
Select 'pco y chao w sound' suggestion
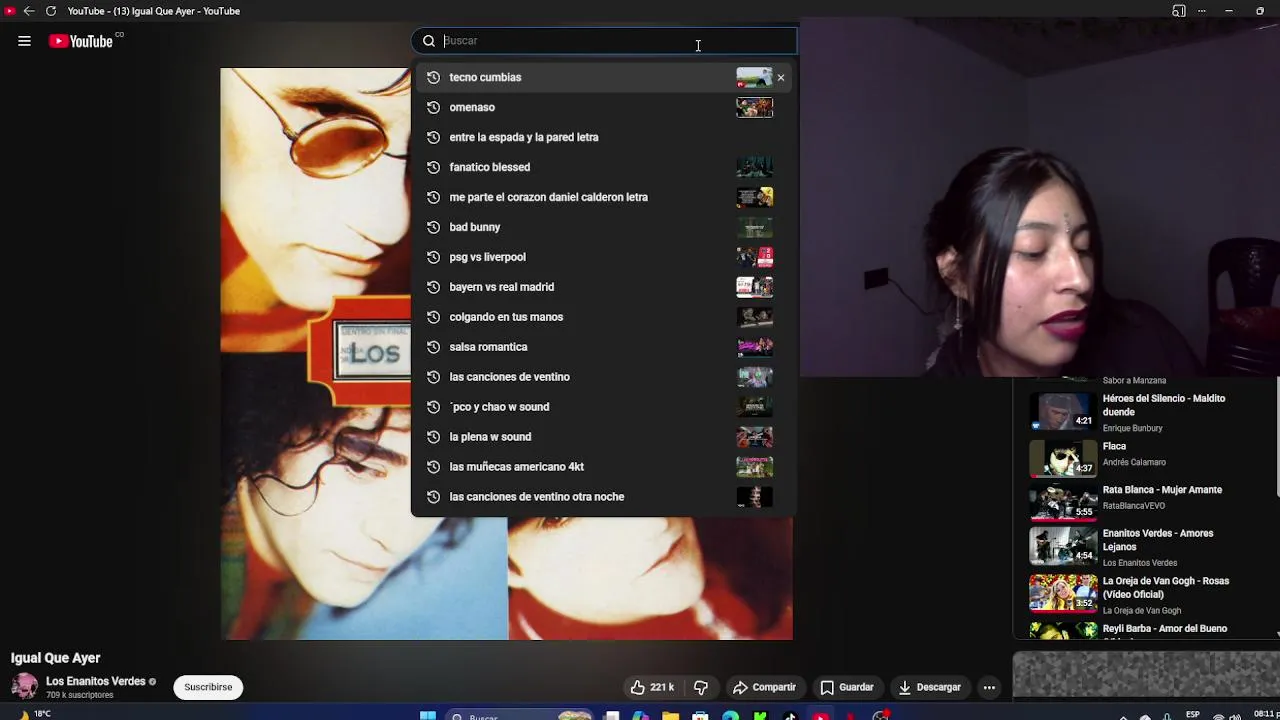[x=499, y=407]
